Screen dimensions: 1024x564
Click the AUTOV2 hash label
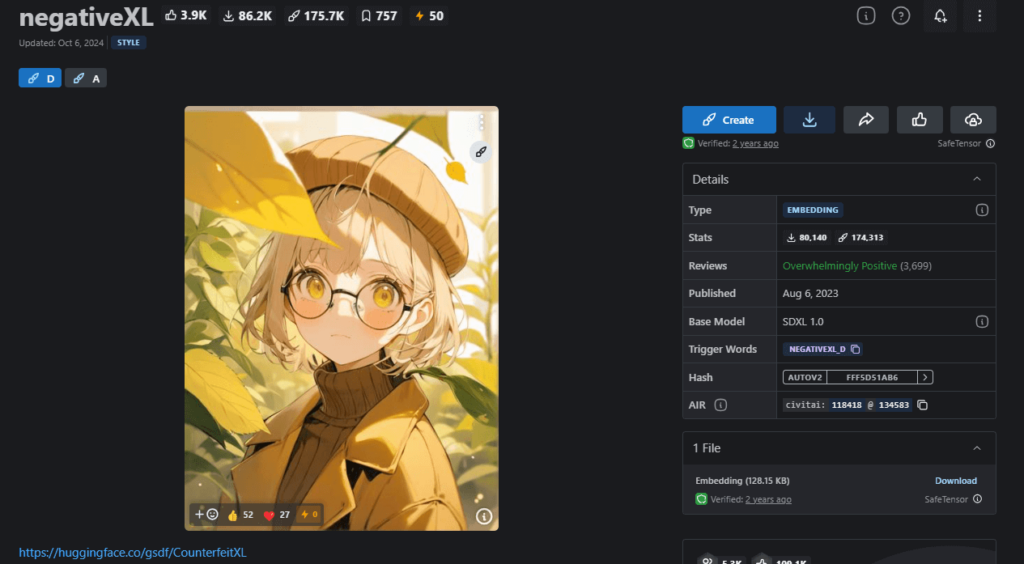(x=805, y=377)
